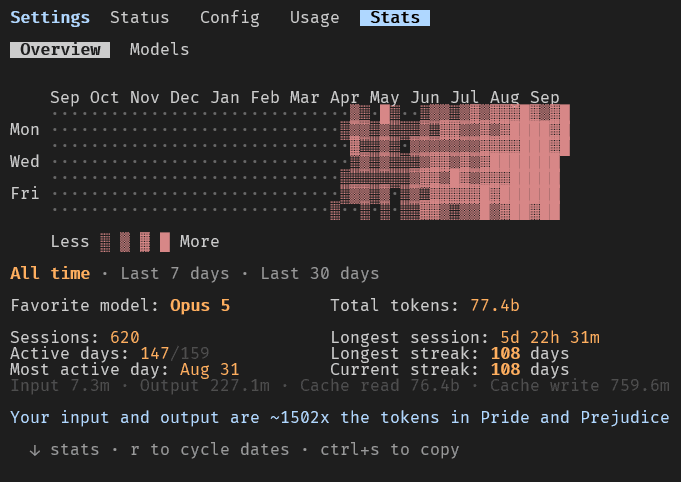681x482 pixels.
Task: Open the Usage tab
Action: 314,18
